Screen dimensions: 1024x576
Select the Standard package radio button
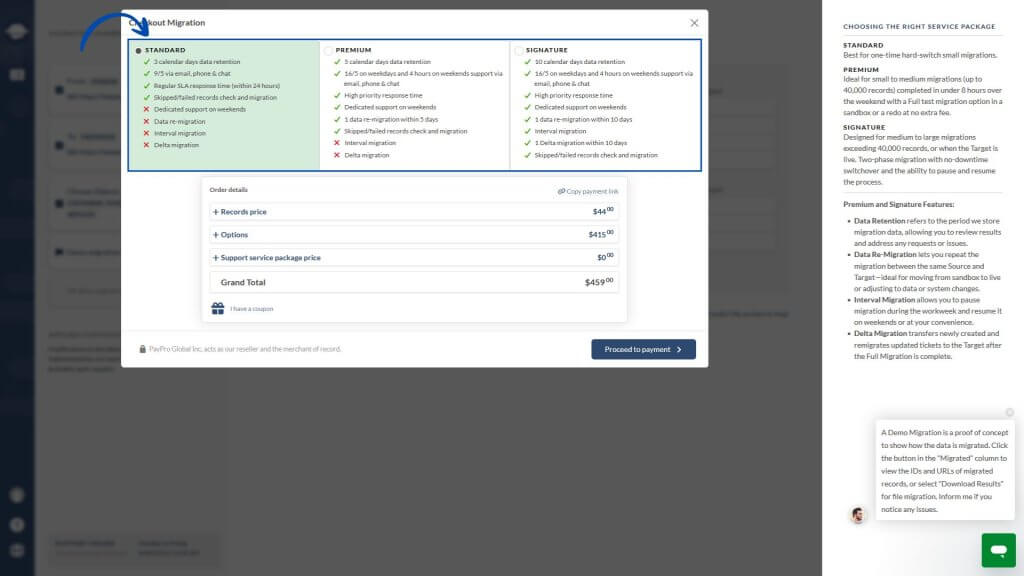tap(138, 50)
